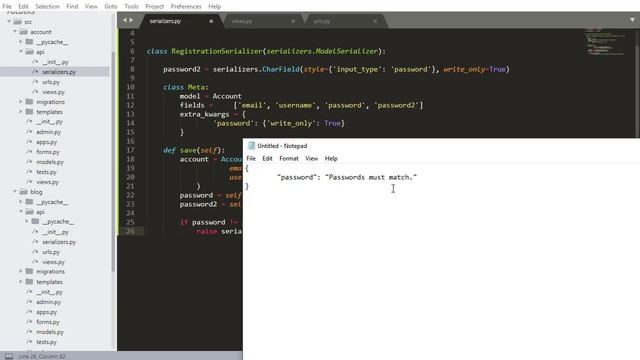640x360 pixels.
Task: Open the Goto menu
Action: pyautogui.click(x=111, y=6)
